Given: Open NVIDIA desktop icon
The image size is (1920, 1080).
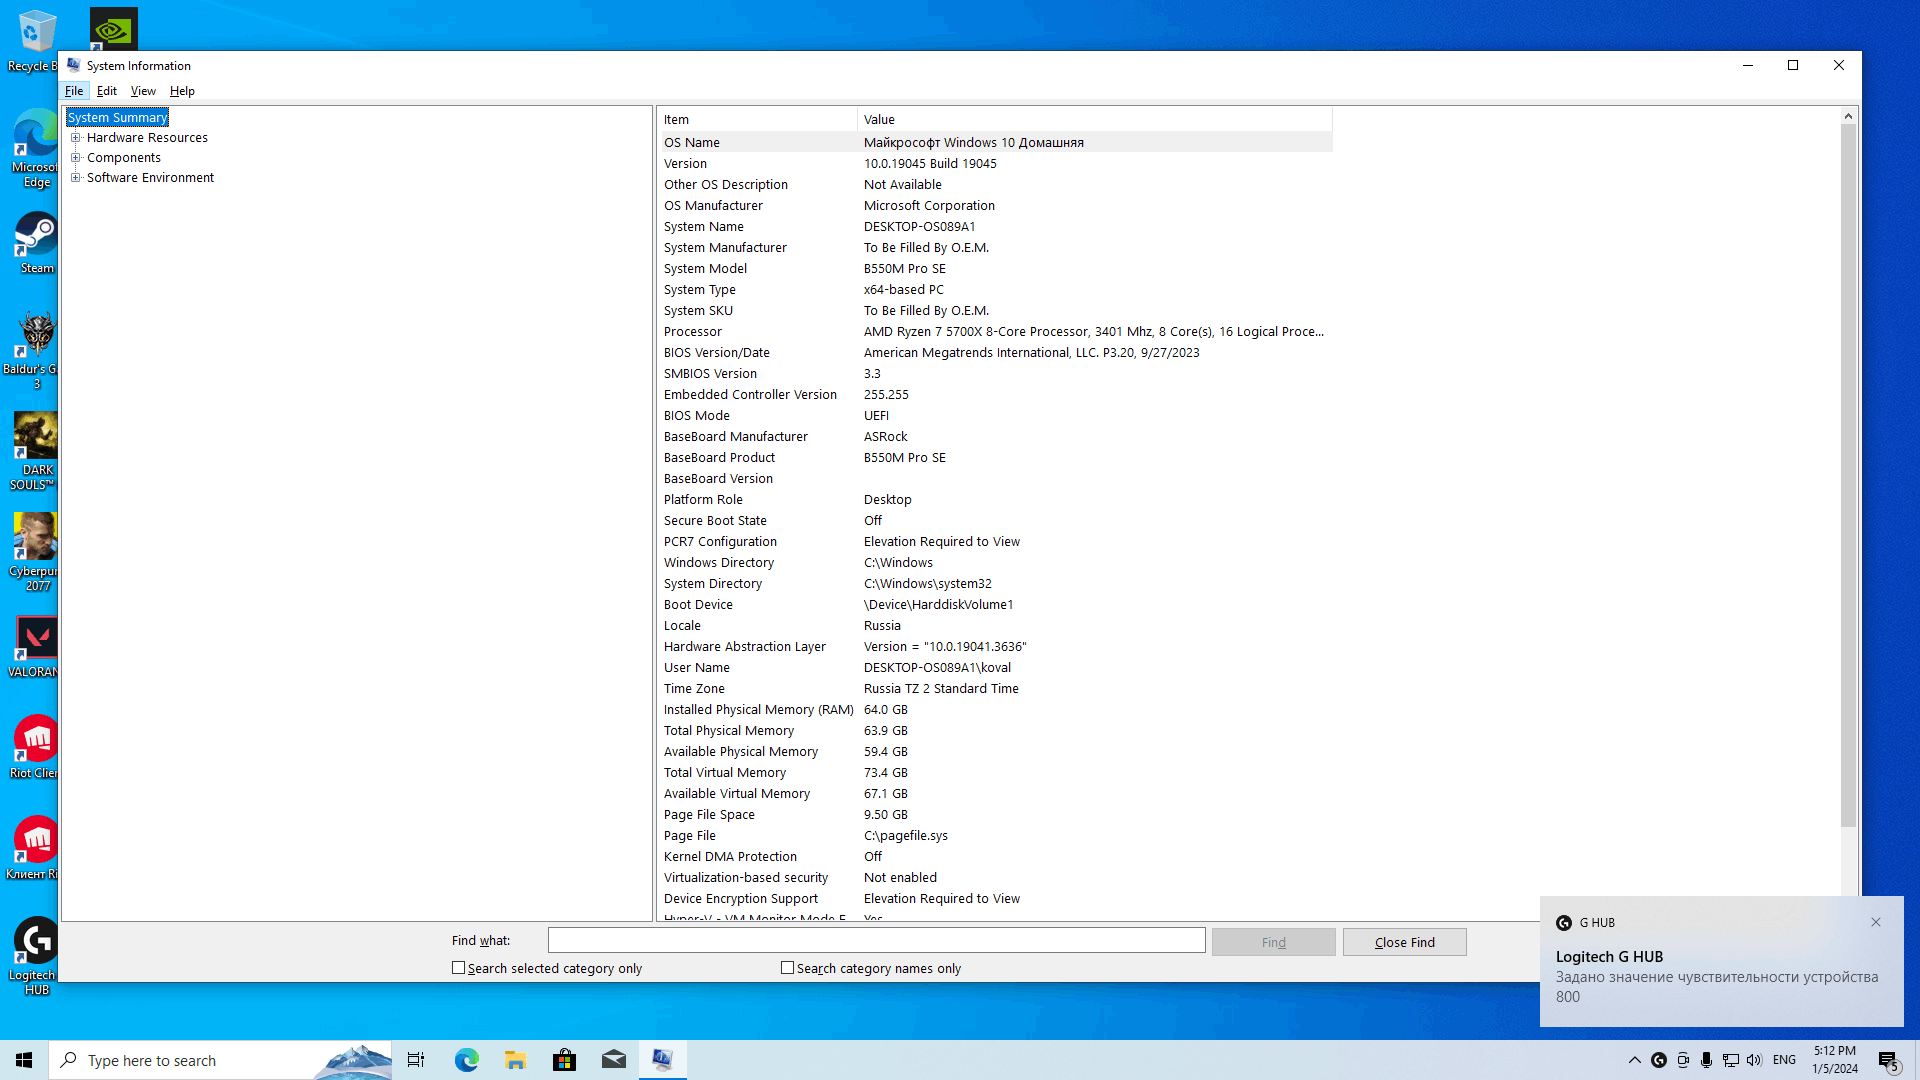Looking at the screenshot, I should [x=113, y=28].
